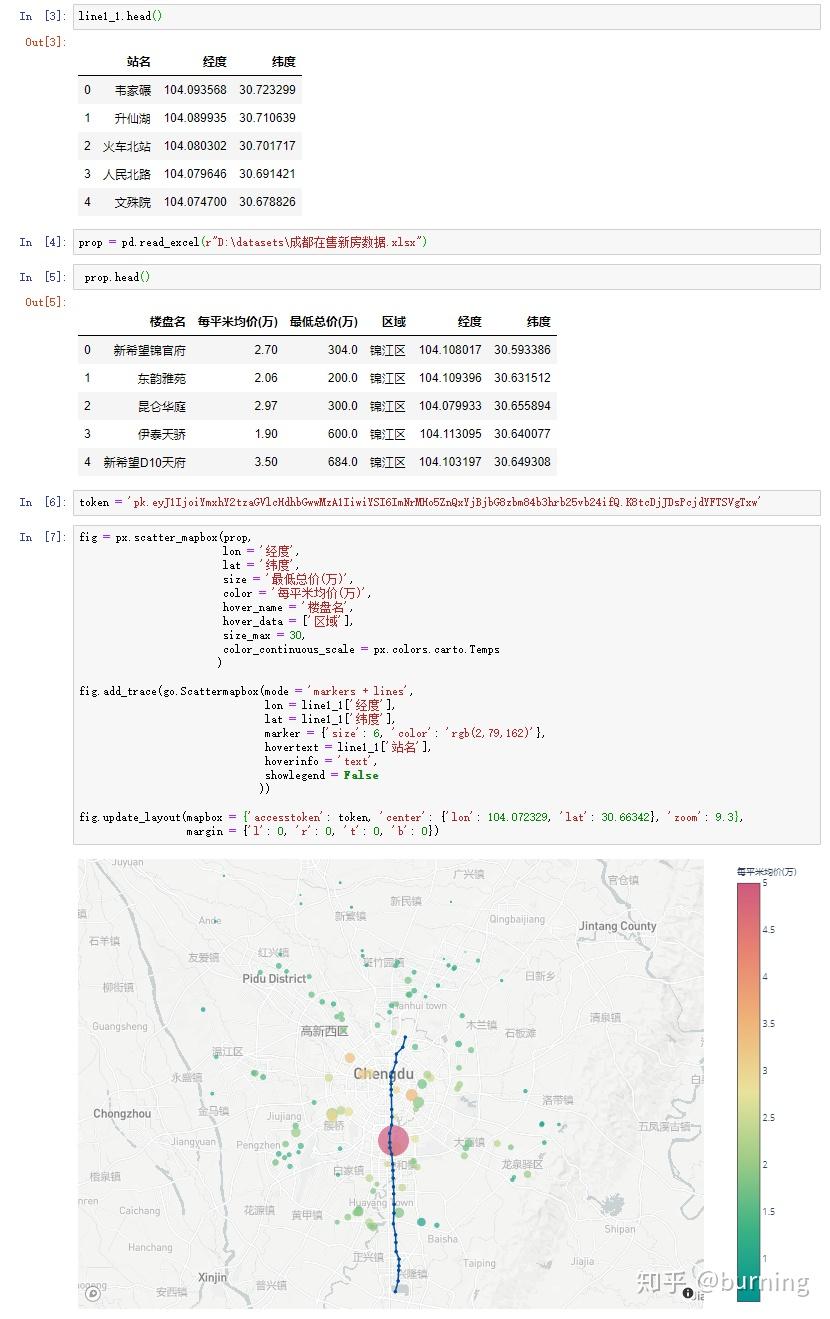The width and height of the screenshot is (830, 1319).
Task: Focus the pd.read_excel code cell
Action: 446,242
